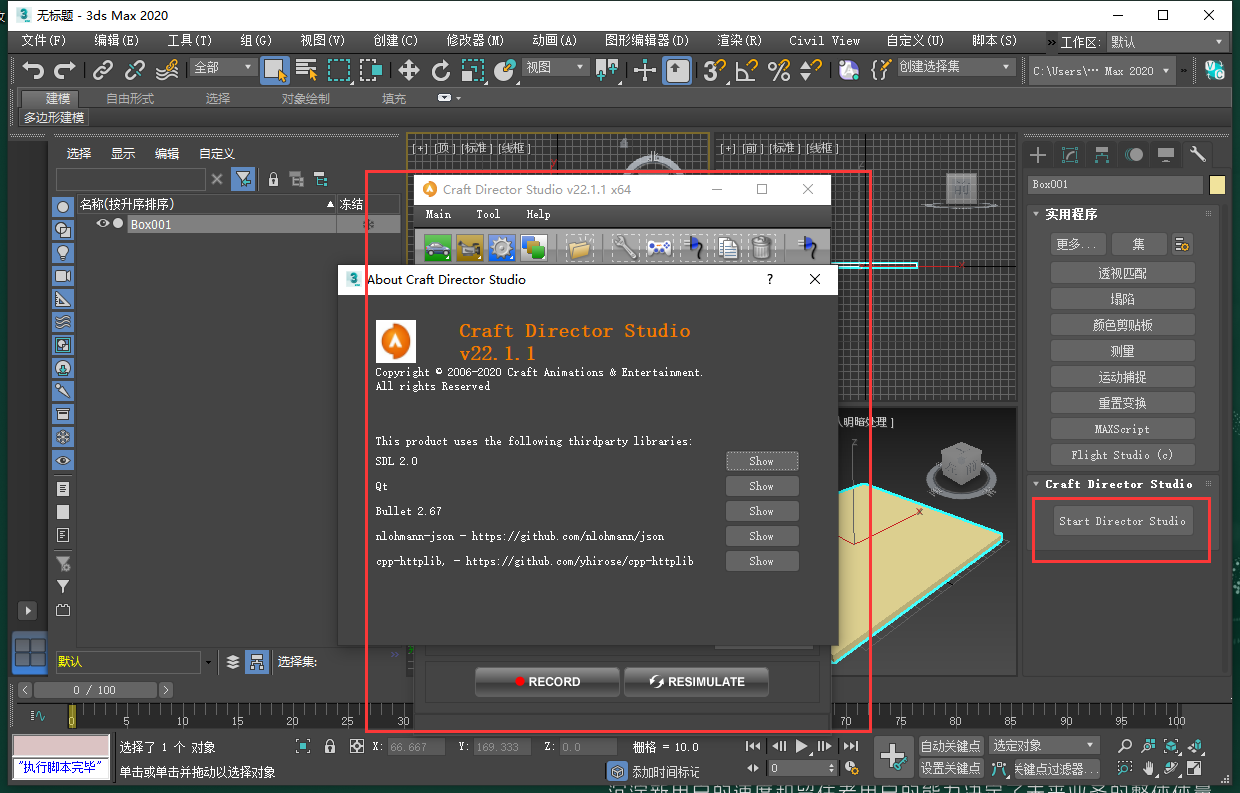Image resolution: width=1240 pixels, height=793 pixels.
Task: Click the Undo arrow in main toolbar
Action: point(34,70)
